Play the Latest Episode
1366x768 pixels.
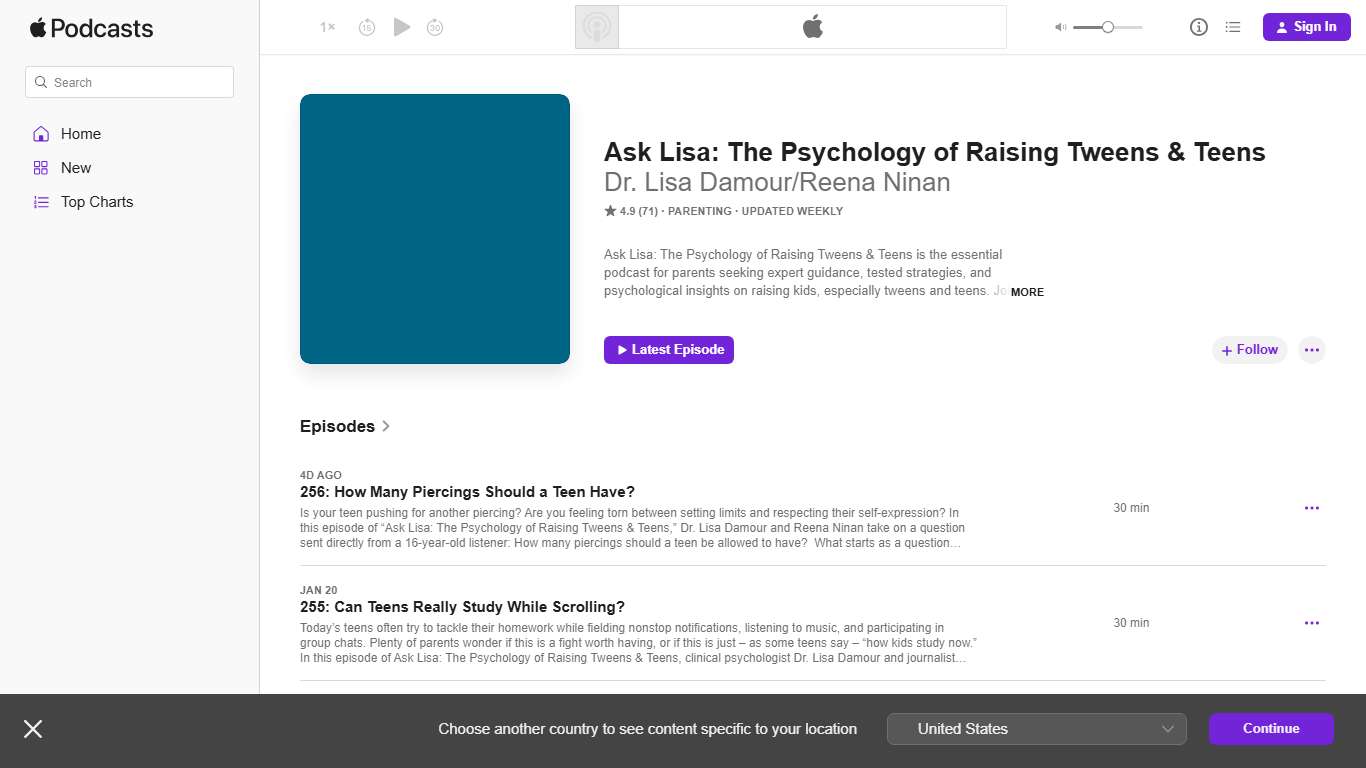click(668, 349)
